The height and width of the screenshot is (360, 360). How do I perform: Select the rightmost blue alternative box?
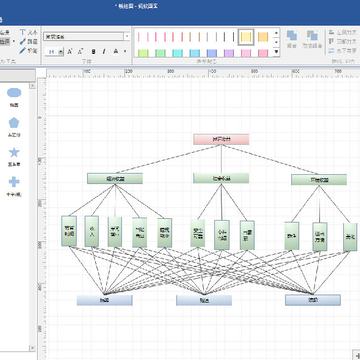tap(313, 300)
